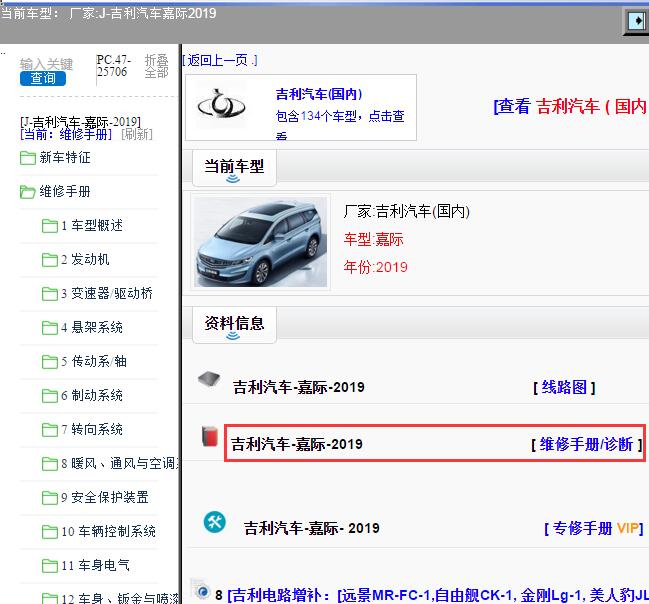The width and height of the screenshot is (649, 604).
Task: Focus the 输入关键 keyword input field
Action: 46,64
